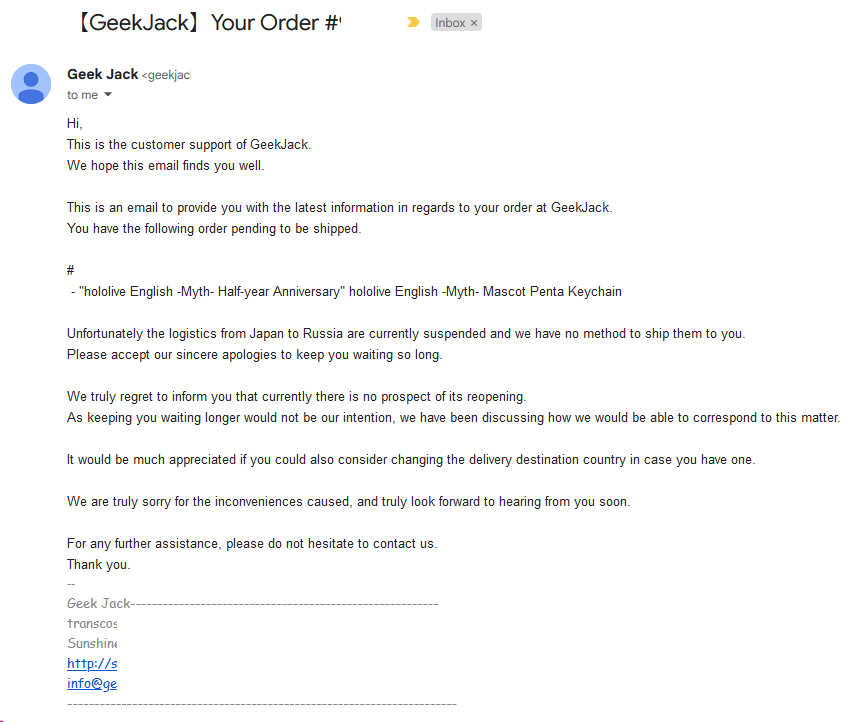Click the Mascot Penta Keychain order line

pyautogui.click(x=346, y=292)
